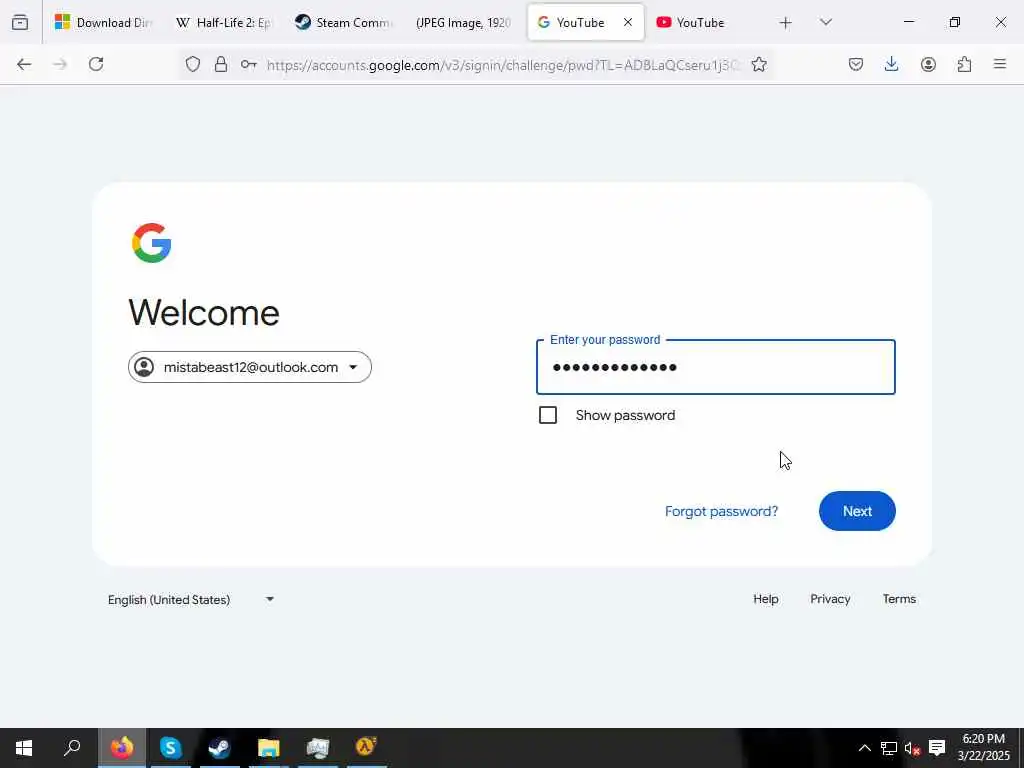Viewport: 1024px width, 768px height.
Task: Open saved logins key icon
Action: point(248,64)
